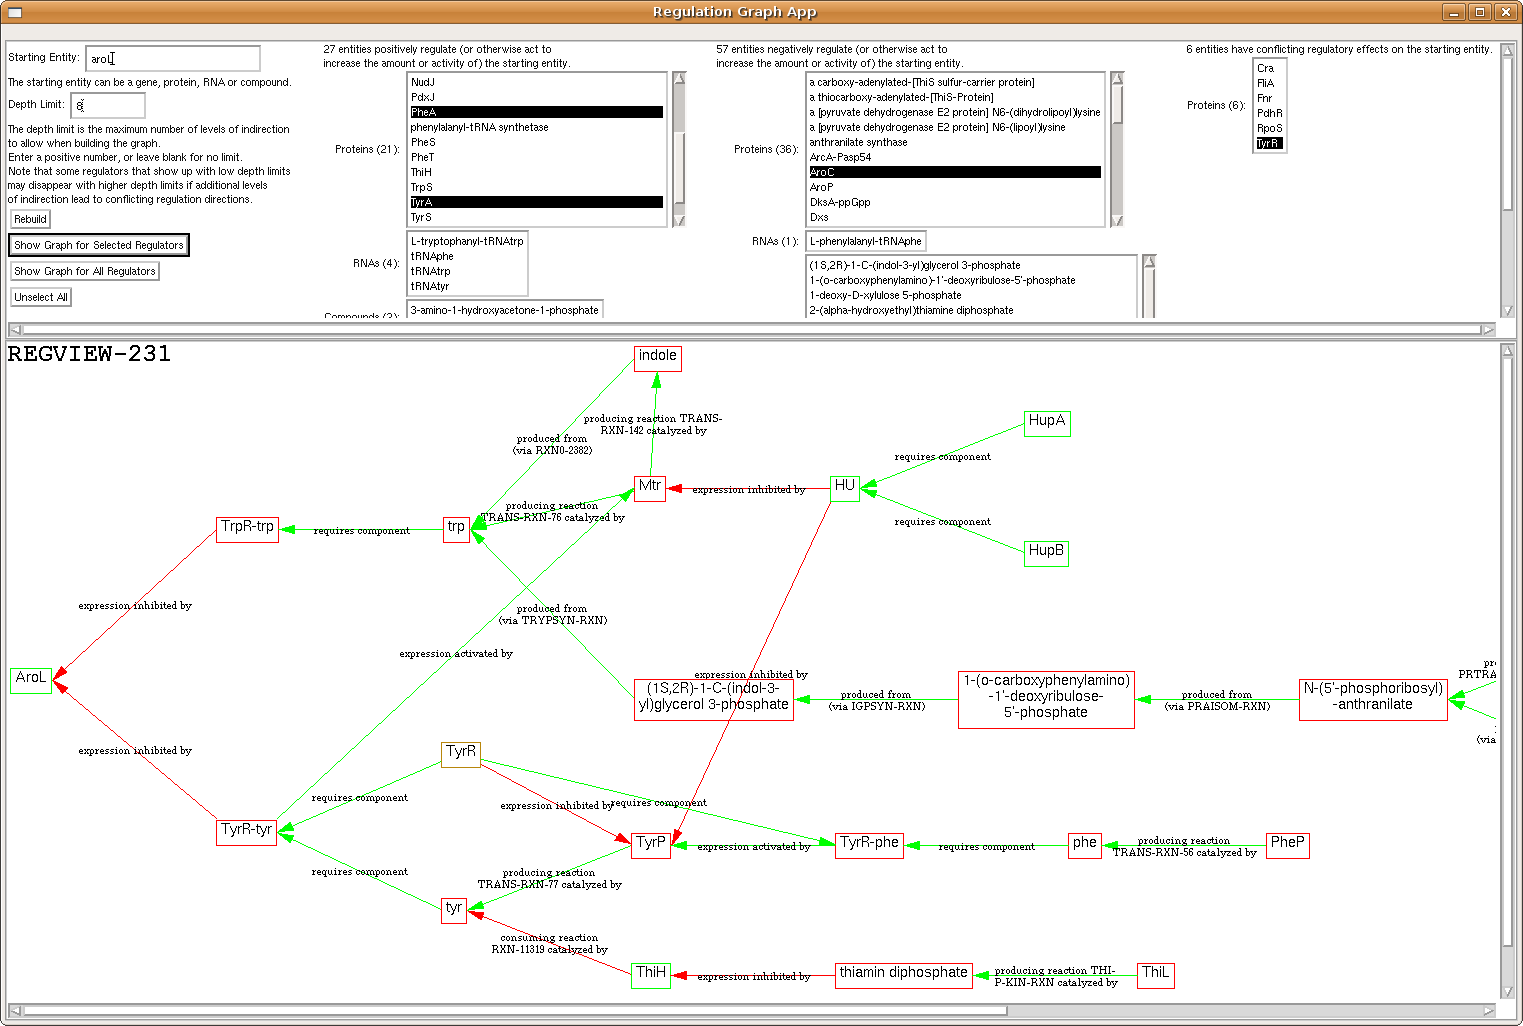Select 1-deoxy-D-xylulose 5-phosphate compound
1523x1026 pixels.
coord(971,295)
